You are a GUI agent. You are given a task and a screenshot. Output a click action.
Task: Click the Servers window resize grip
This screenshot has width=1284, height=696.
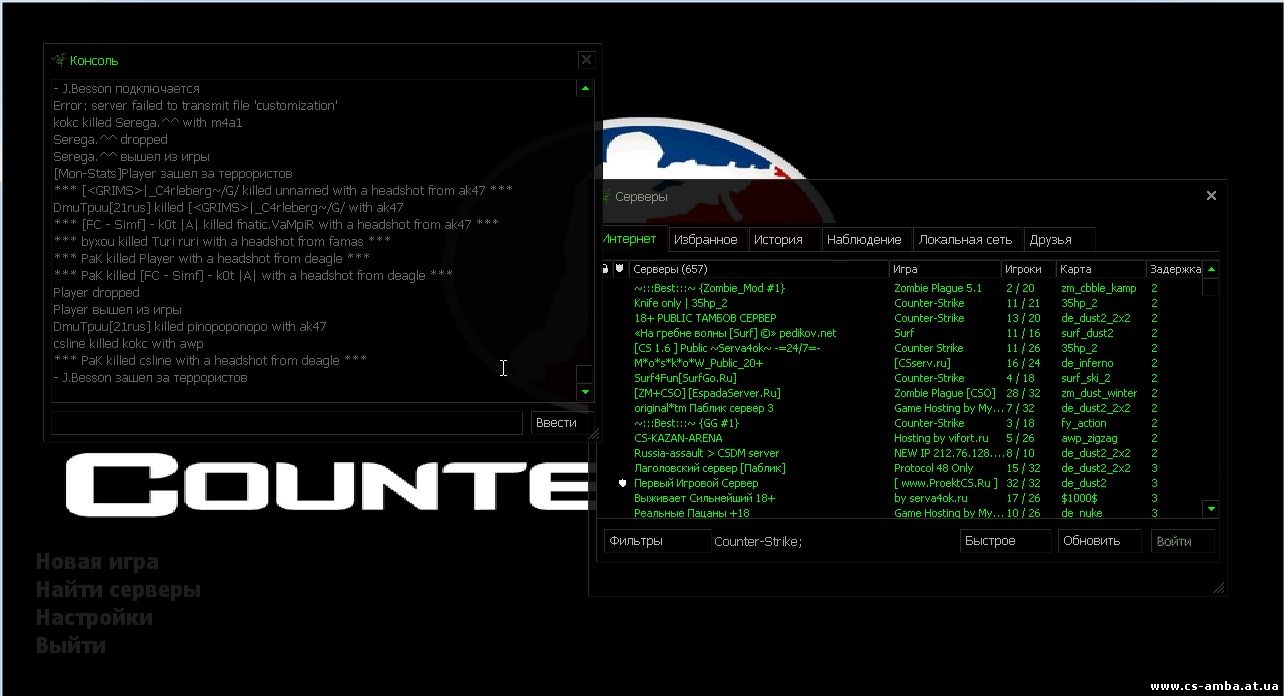1218,588
